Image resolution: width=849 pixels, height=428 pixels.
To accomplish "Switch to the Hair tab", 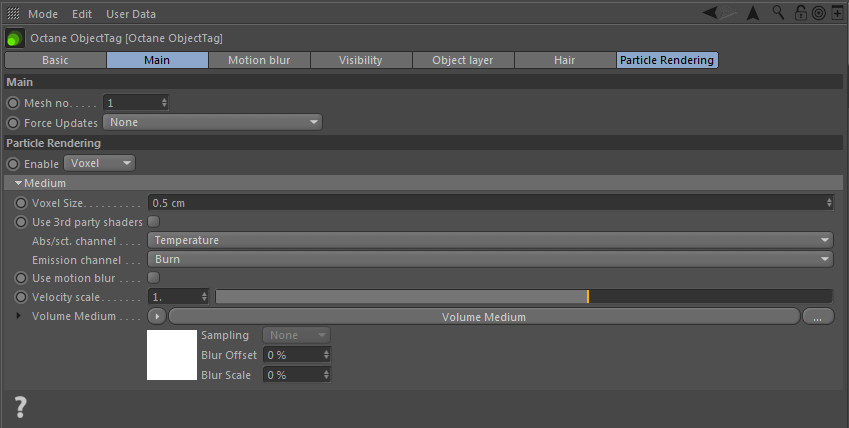I will click(x=564, y=60).
